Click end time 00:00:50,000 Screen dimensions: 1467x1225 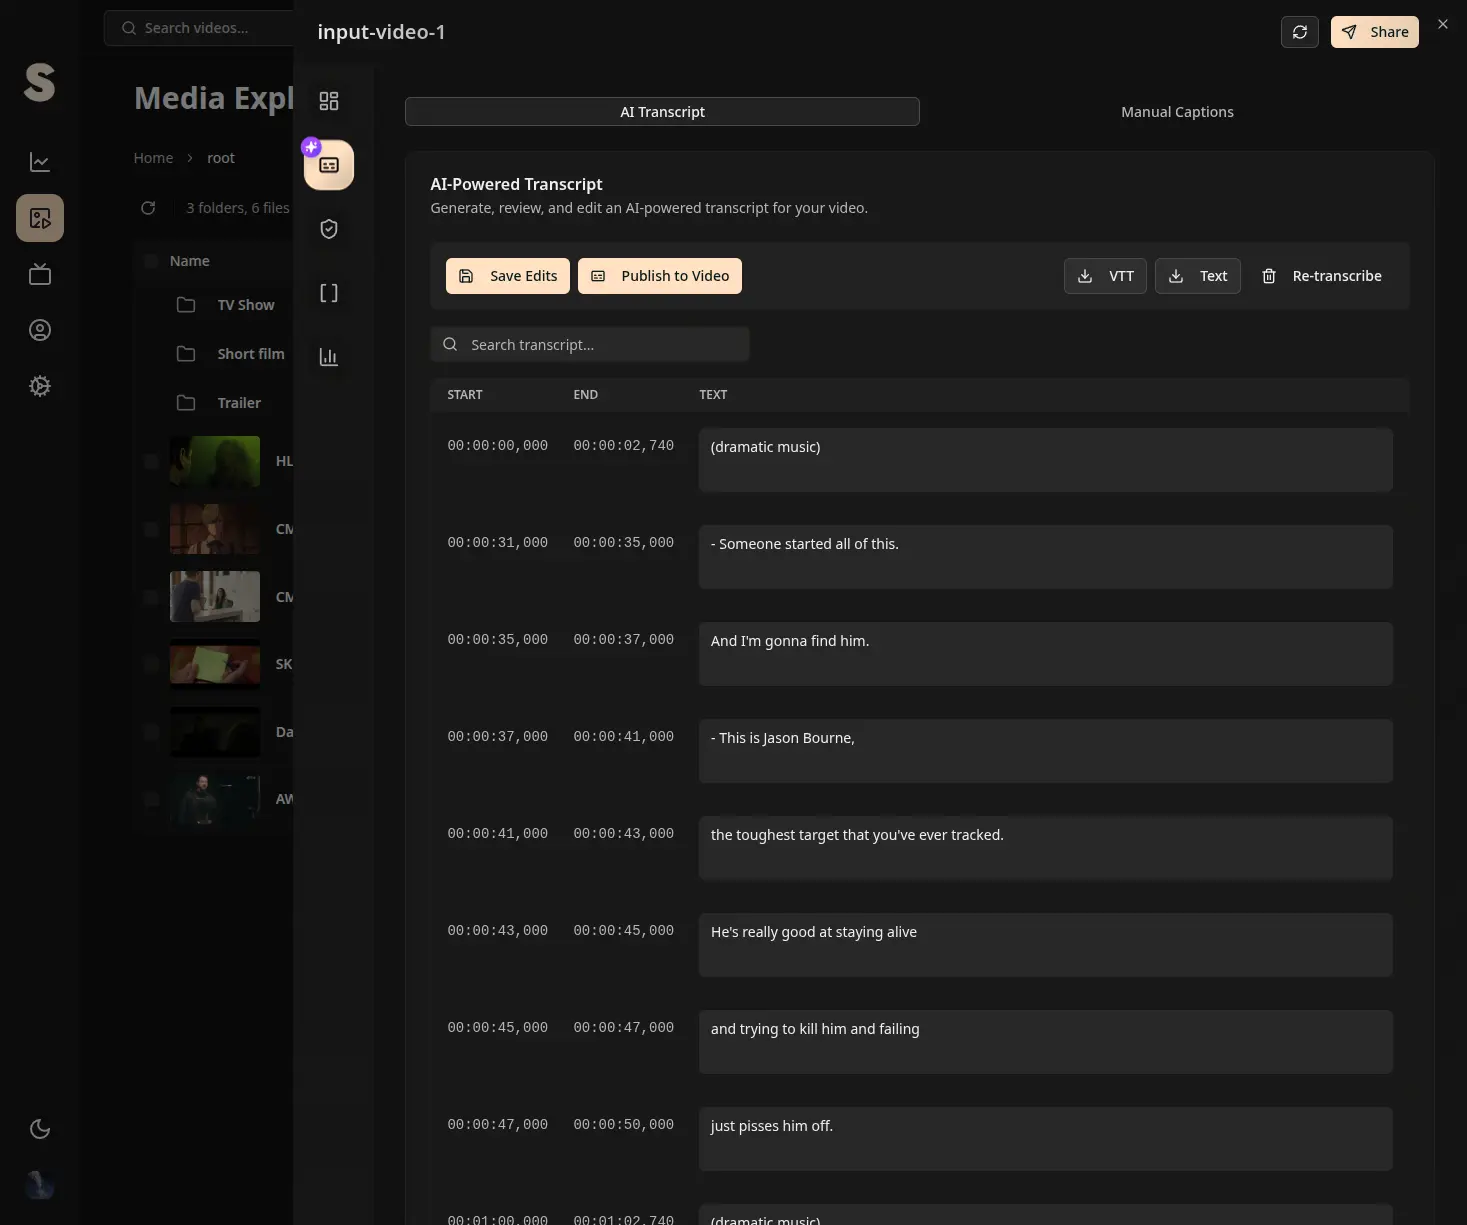623,1125
